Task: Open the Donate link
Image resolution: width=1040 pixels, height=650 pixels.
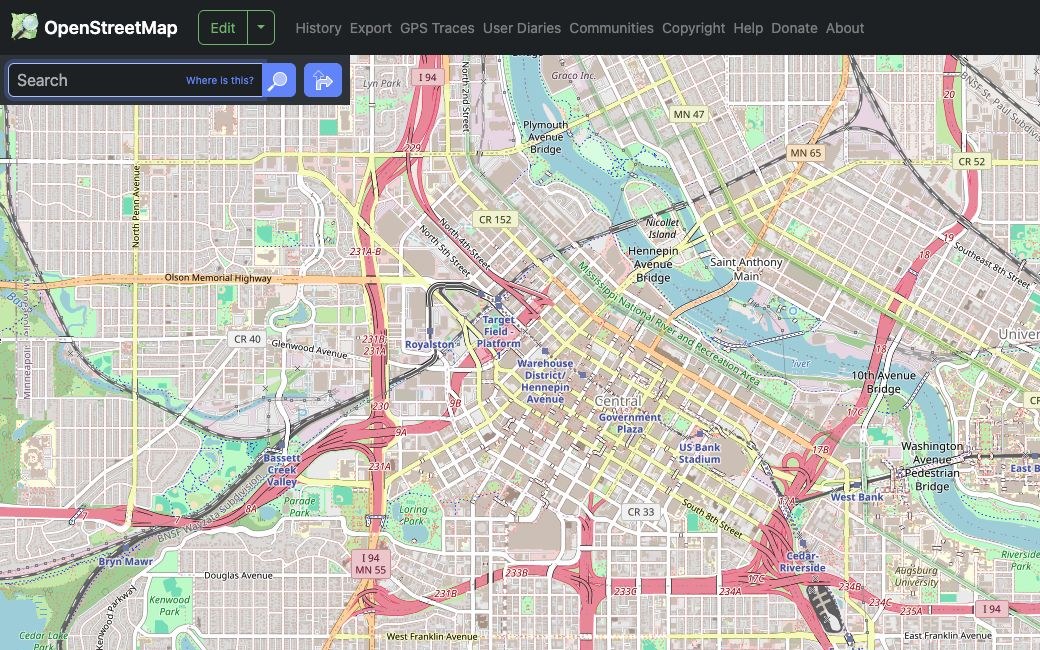Action: 794,28
